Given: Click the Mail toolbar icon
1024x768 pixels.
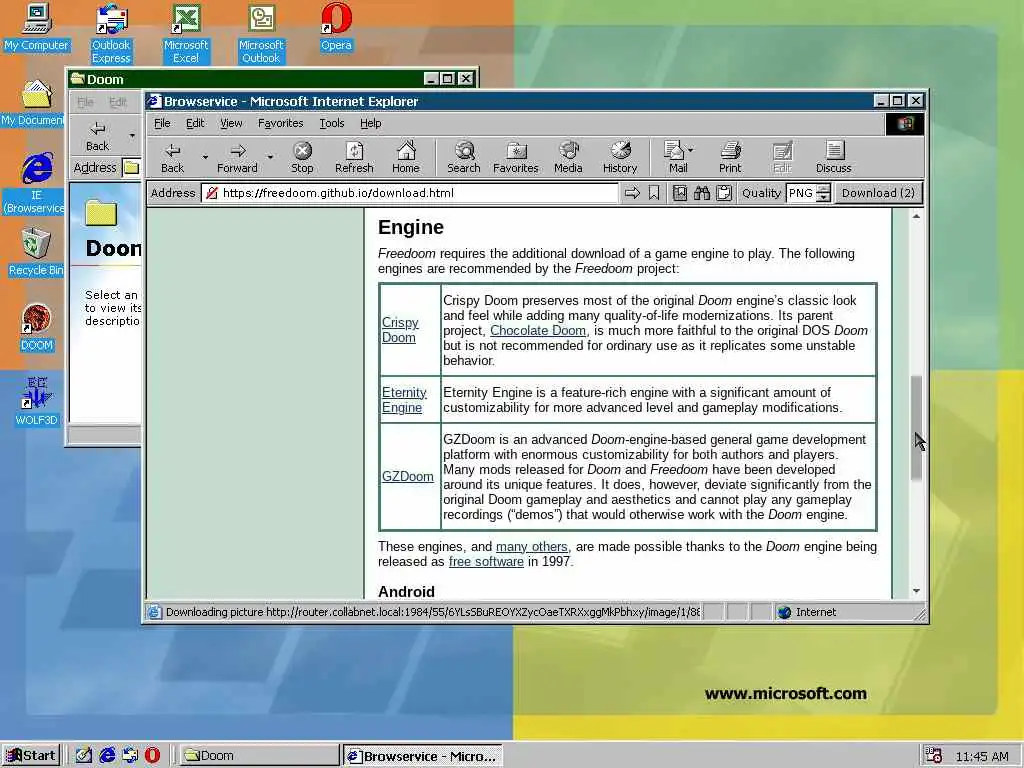Looking at the screenshot, I should click(x=675, y=157).
